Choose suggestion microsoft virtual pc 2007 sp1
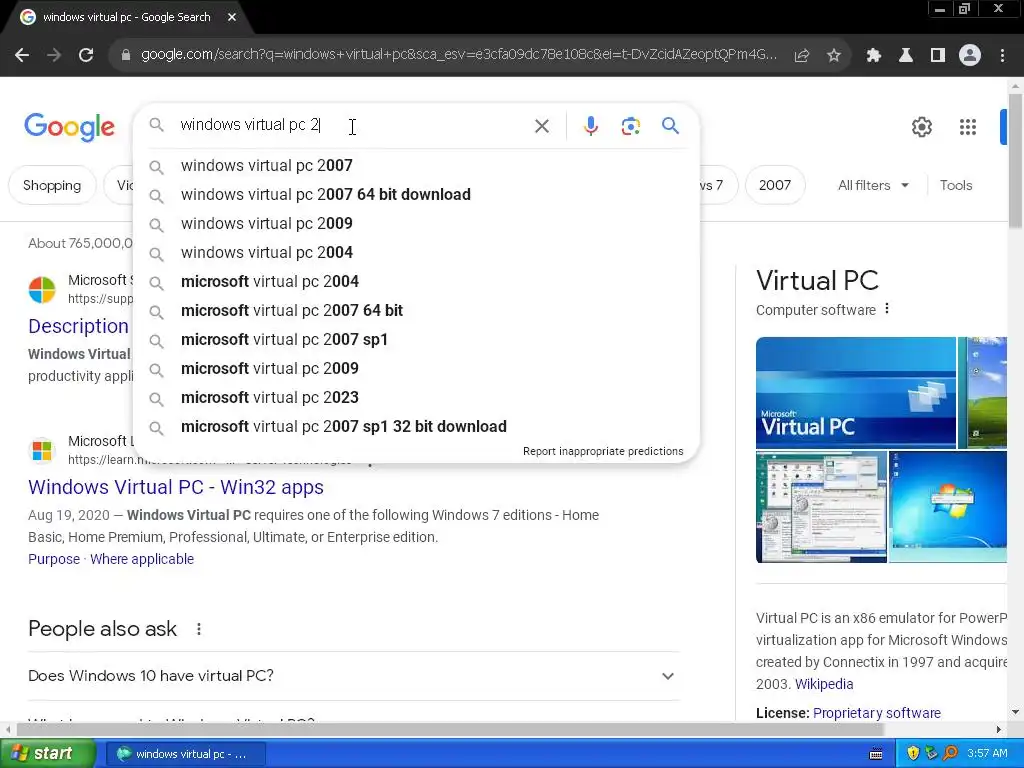The width and height of the screenshot is (1024, 768). tap(416, 340)
